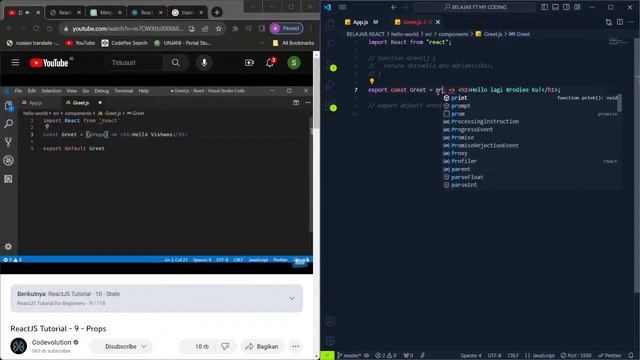Open a new Chrome tab

point(217,13)
